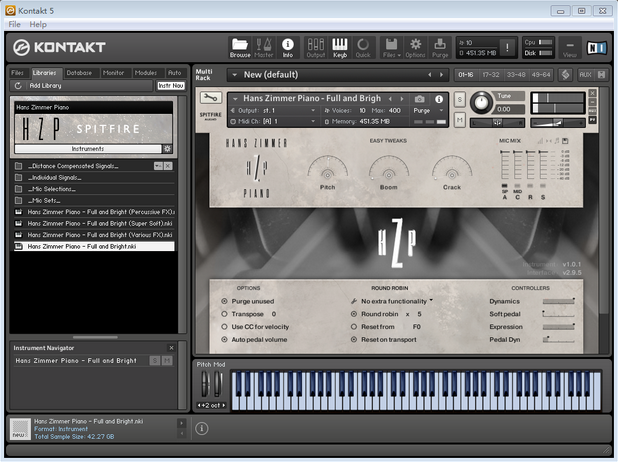The height and width of the screenshot is (462, 618).
Task: Show instrument info icon in header
Action: click(x=439, y=99)
